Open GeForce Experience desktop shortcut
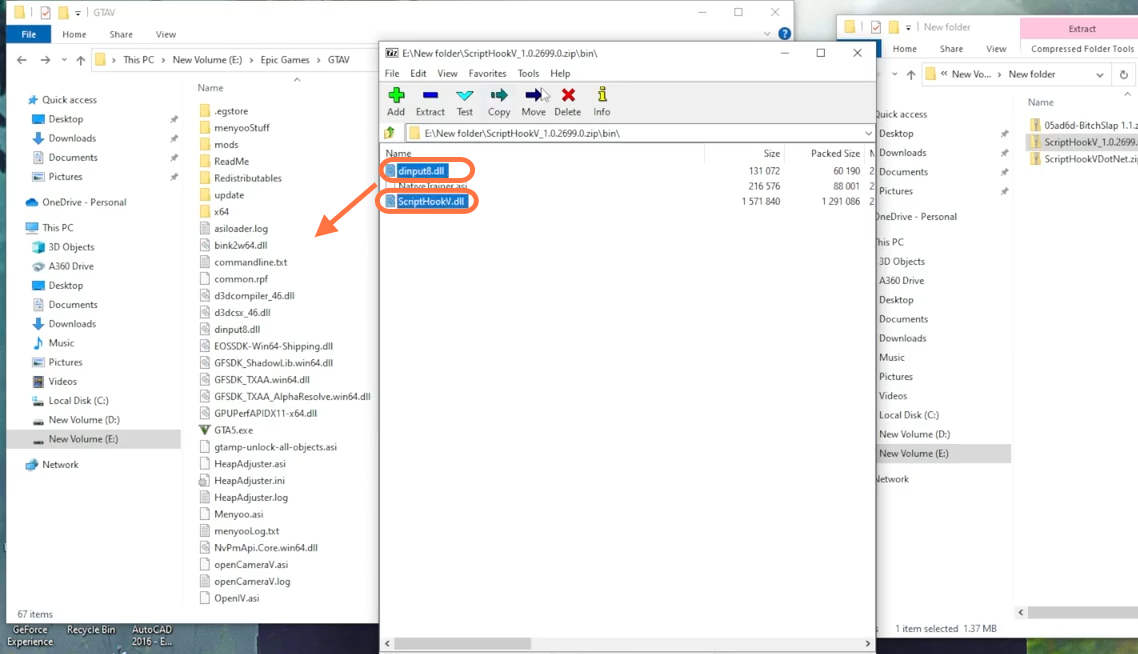 (30, 636)
